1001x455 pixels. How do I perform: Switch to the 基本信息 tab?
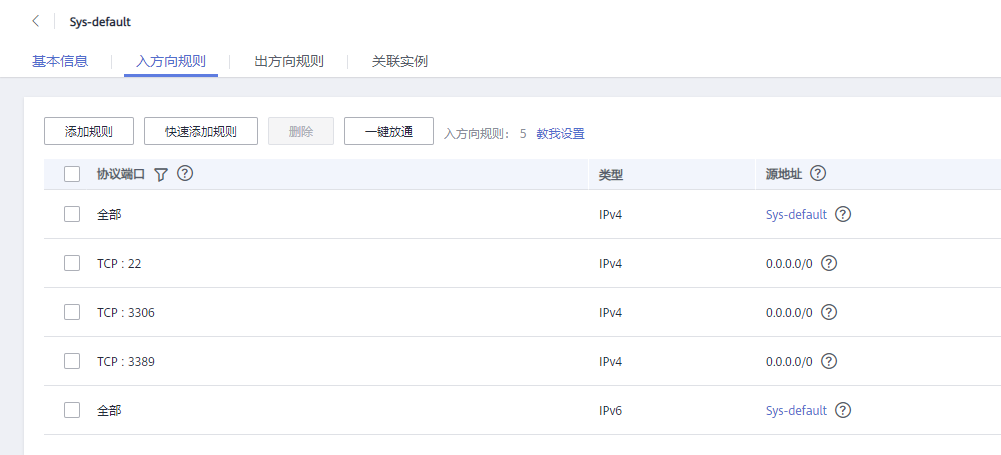click(60, 61)
